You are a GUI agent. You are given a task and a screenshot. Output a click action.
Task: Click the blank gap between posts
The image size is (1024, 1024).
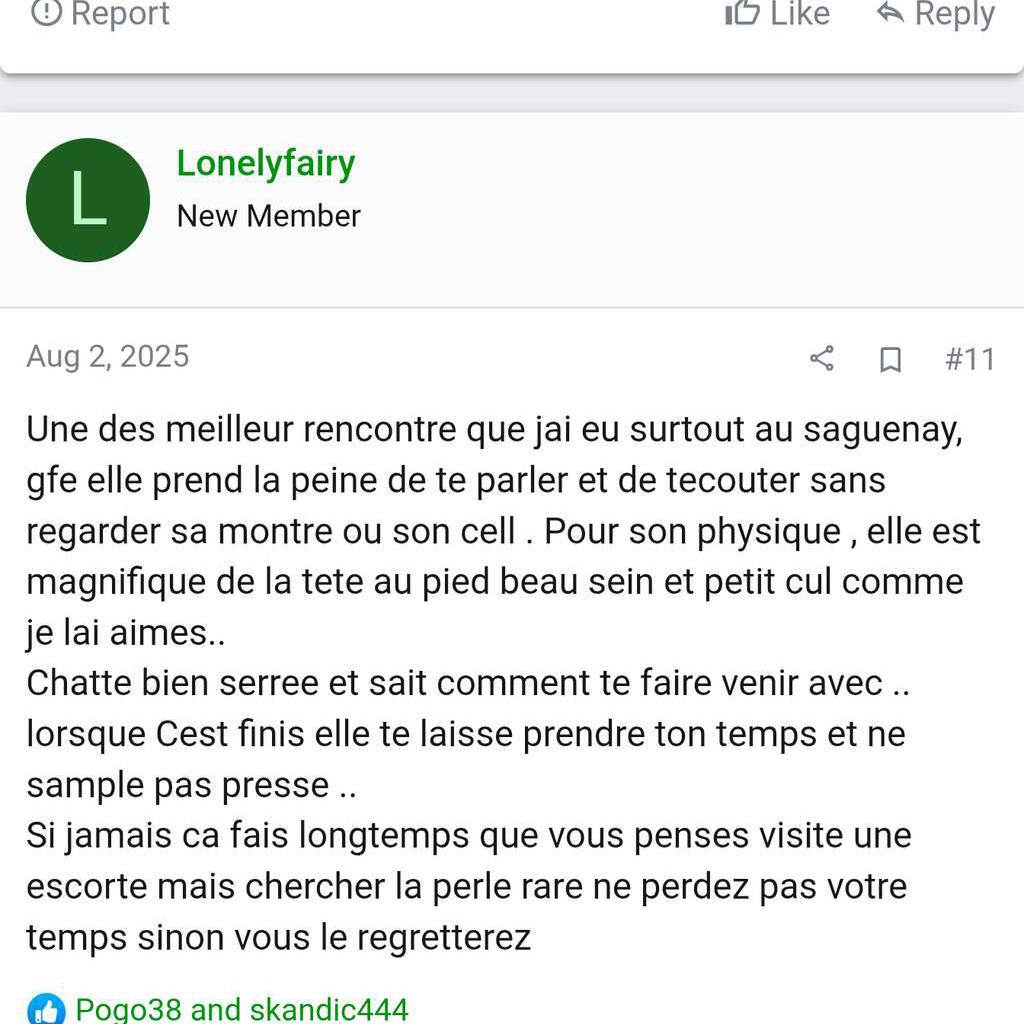coord(512,93)
